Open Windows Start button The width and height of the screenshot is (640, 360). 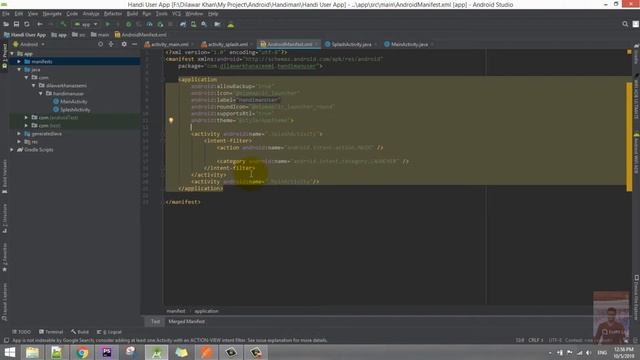(x=9, y=352)
